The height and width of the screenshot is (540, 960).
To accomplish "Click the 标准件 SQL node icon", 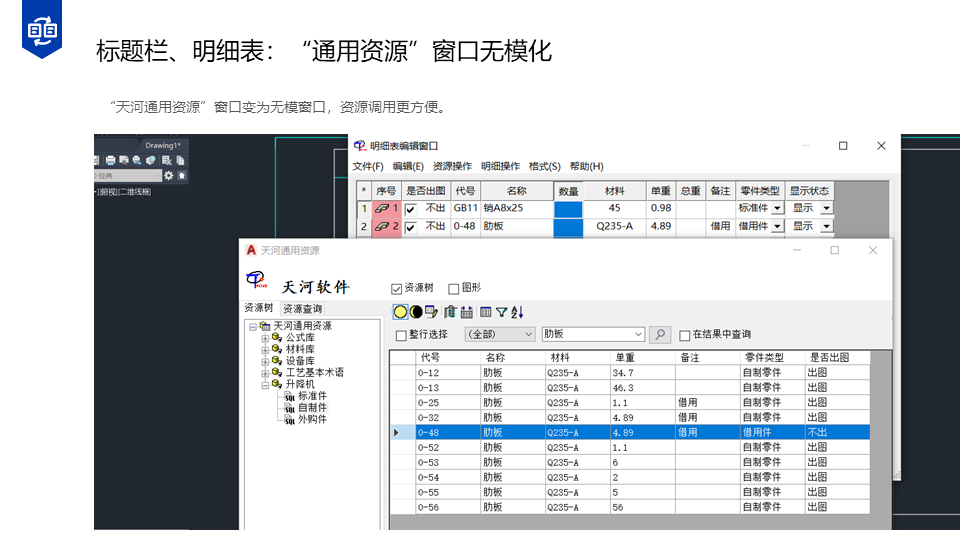I will [x=290, y=397].
